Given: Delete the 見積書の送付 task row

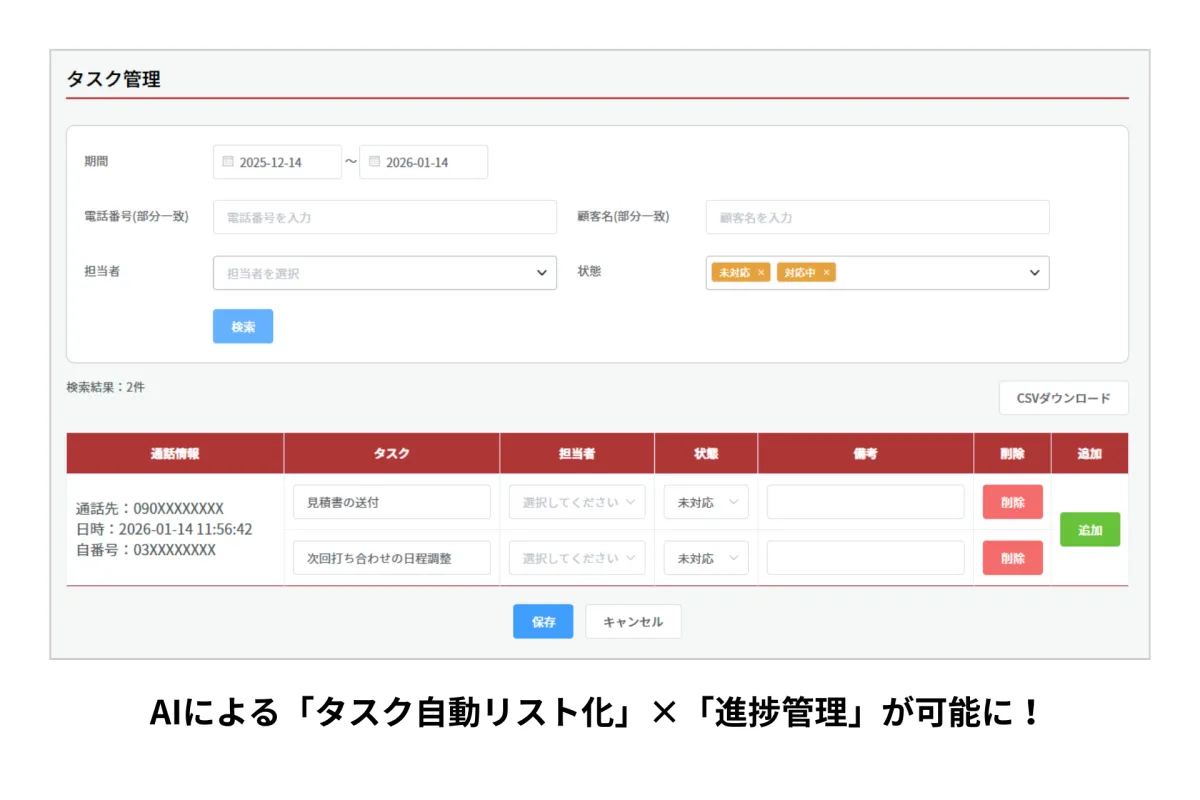Looking at the screenshot, I should (1012, 503).
